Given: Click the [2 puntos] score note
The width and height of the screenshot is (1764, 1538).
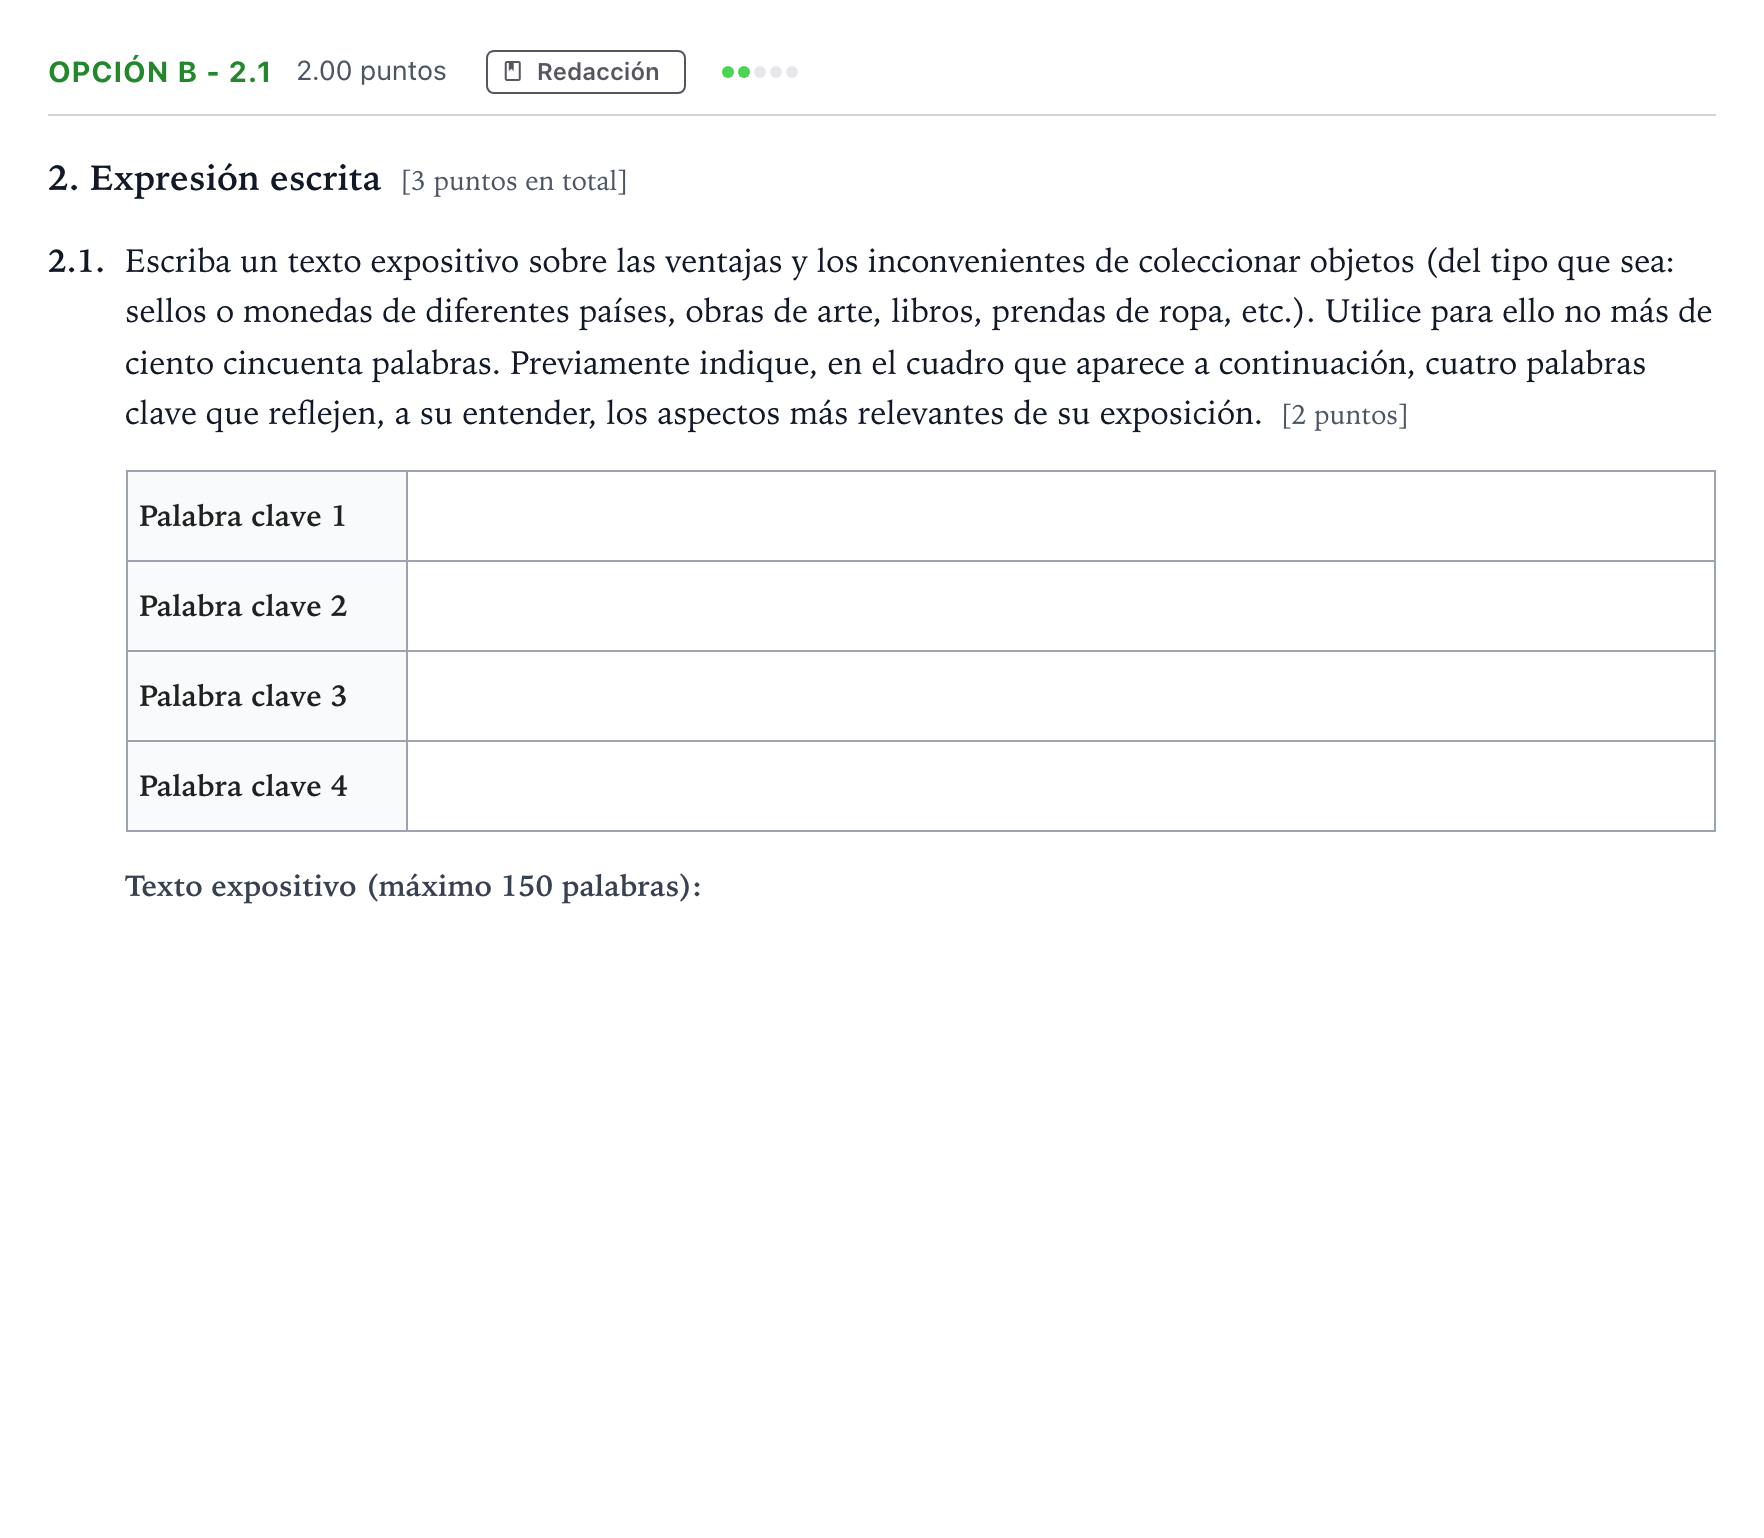Looking at the screenshot, I should pyautogui.click(x=1344, y=415).
